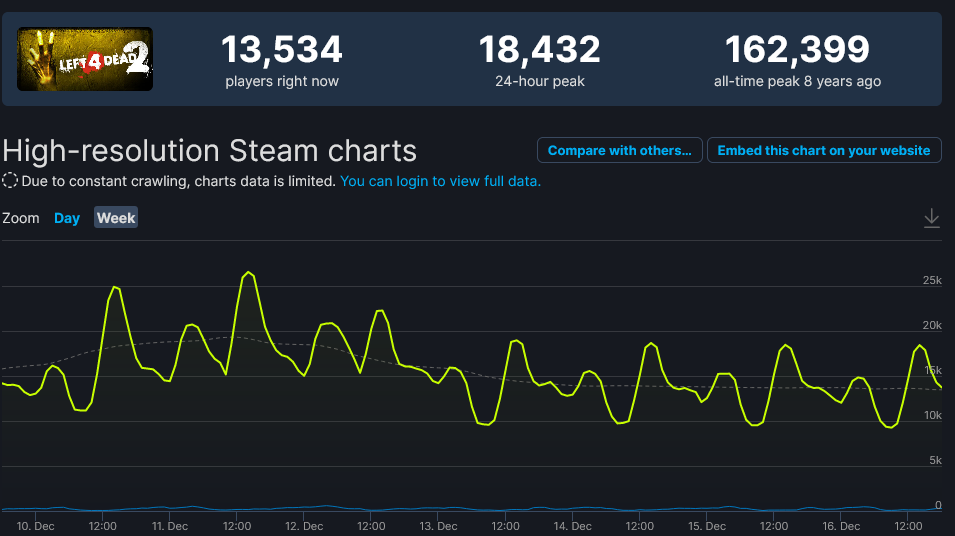This screenshot has width=955, height=536.
Task: Click the players right now caption
Action: tap(282, 82)
